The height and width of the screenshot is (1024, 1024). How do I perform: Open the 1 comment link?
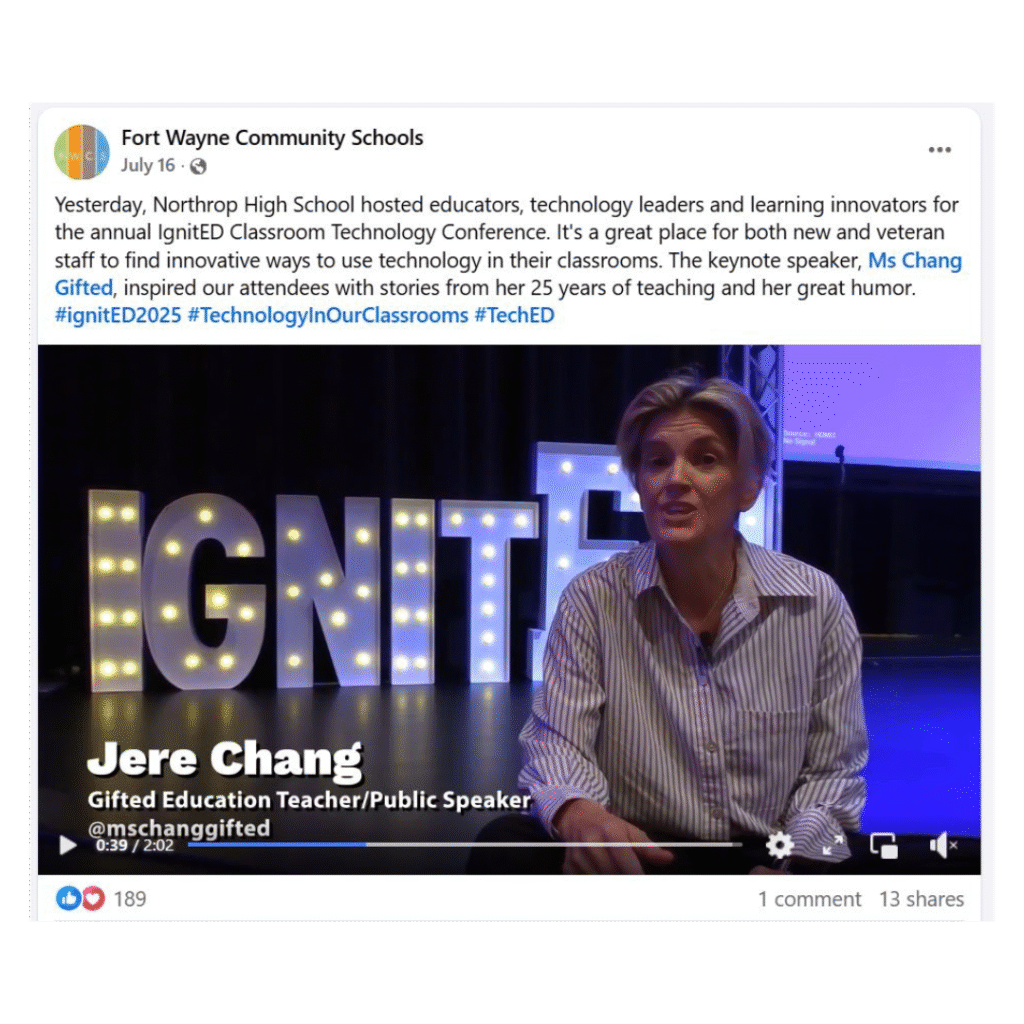pos(809,899)
